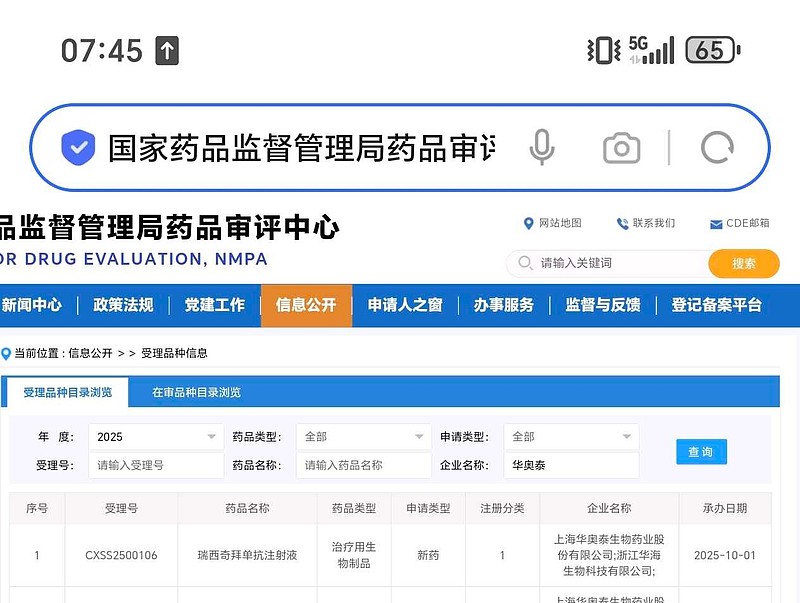
Task: Click the 序号 column header
Action: 37,508
